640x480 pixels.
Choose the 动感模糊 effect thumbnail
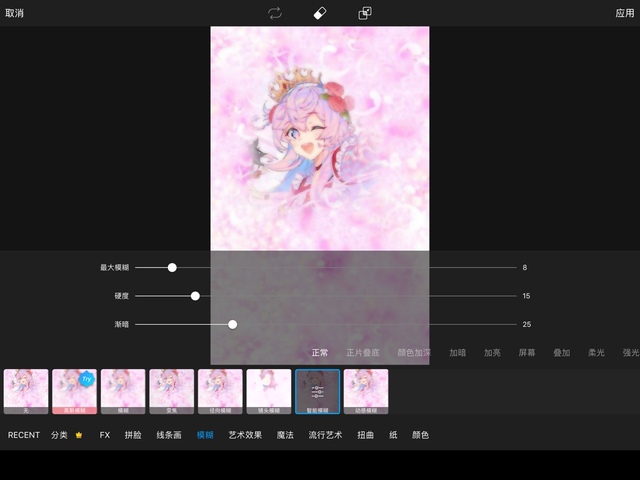pos(366,391)
